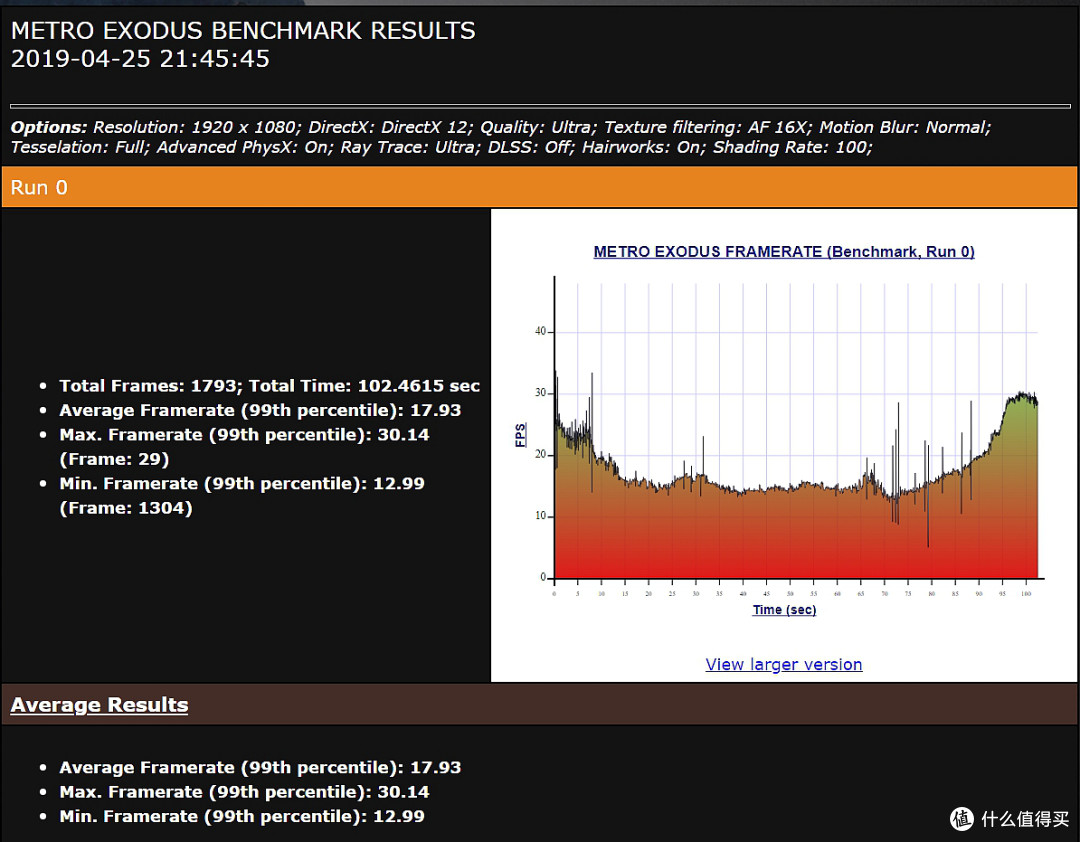The height and width of the screenshot is (842, 1080).
Task: Click Motion Blur: Normal option text
Action: pos(905,127)
